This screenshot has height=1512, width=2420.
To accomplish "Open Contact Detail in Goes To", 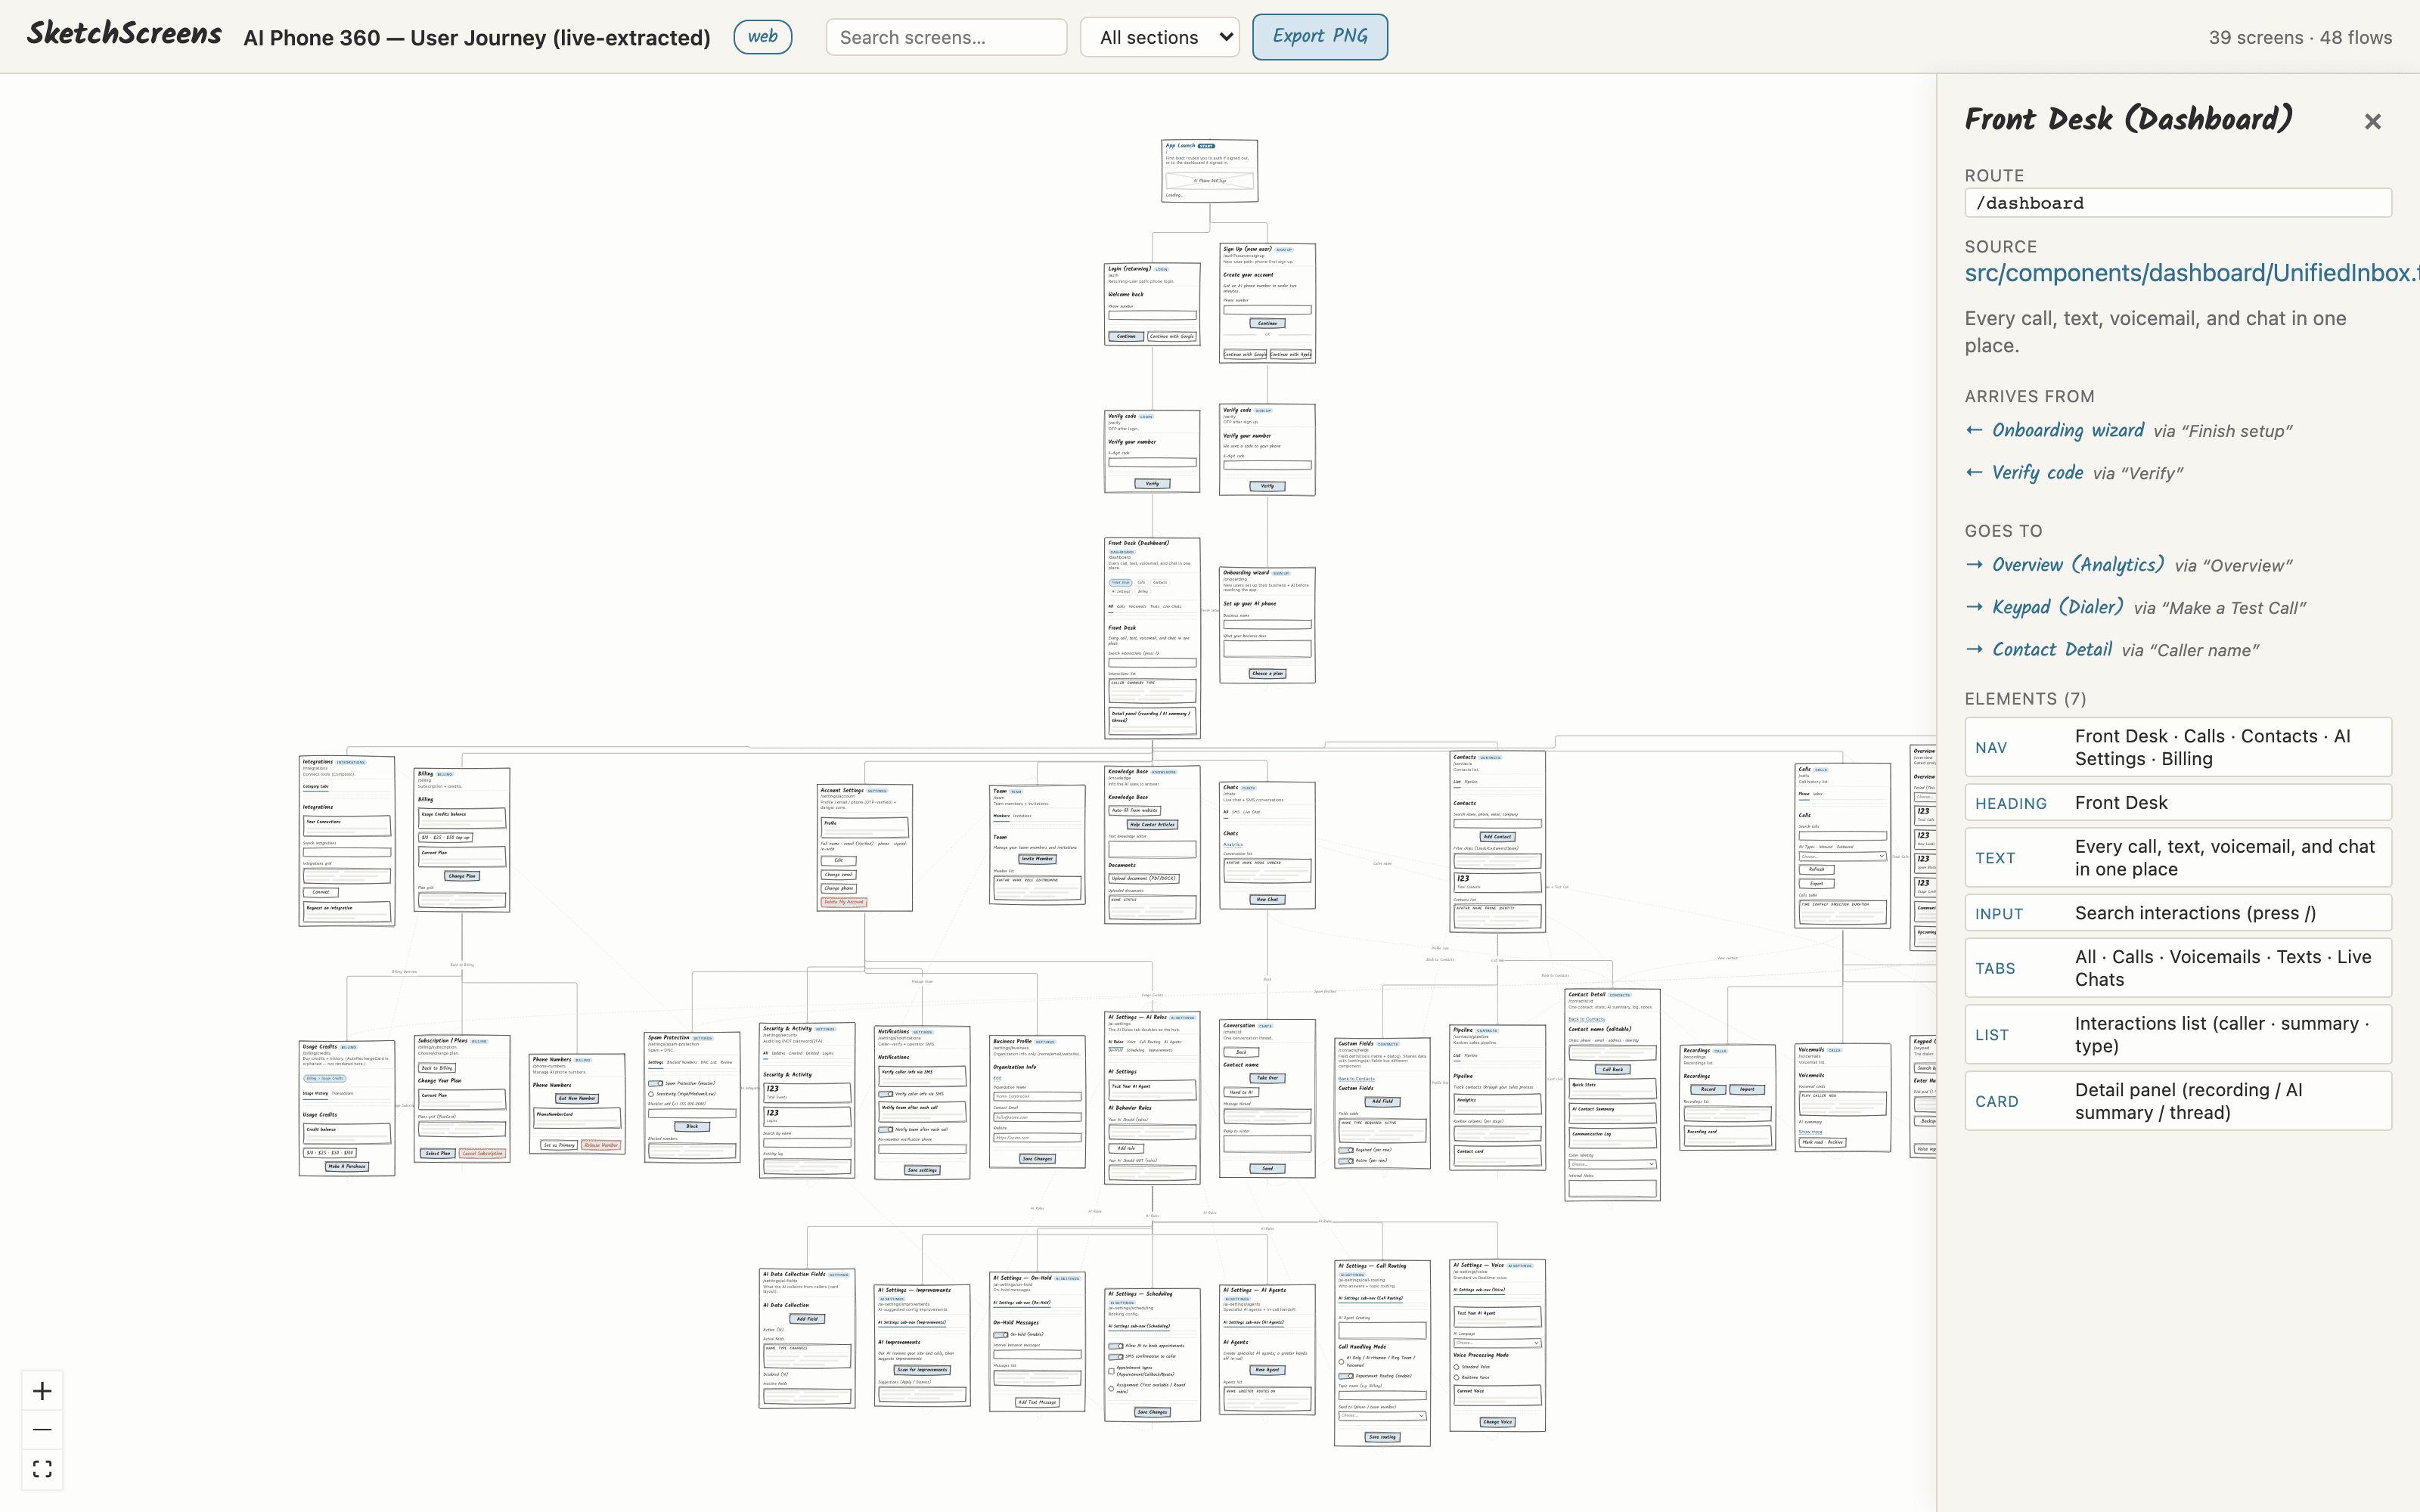I will pyautogui.click(x=2052, y=649).
